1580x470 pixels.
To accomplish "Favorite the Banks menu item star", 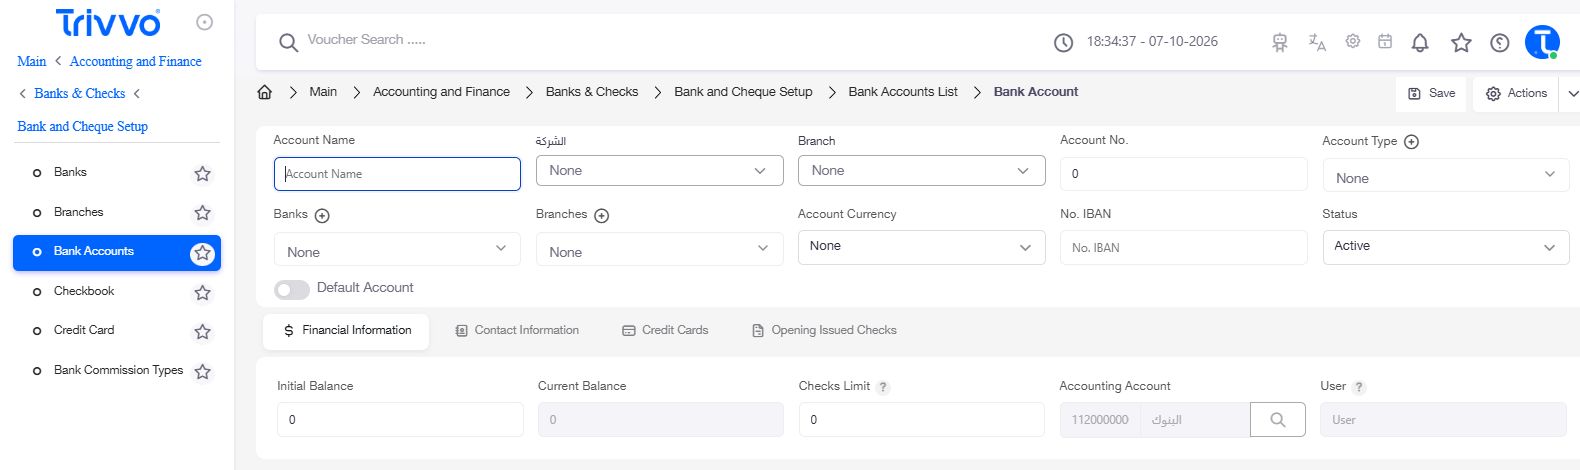I will tap(202, 174).
